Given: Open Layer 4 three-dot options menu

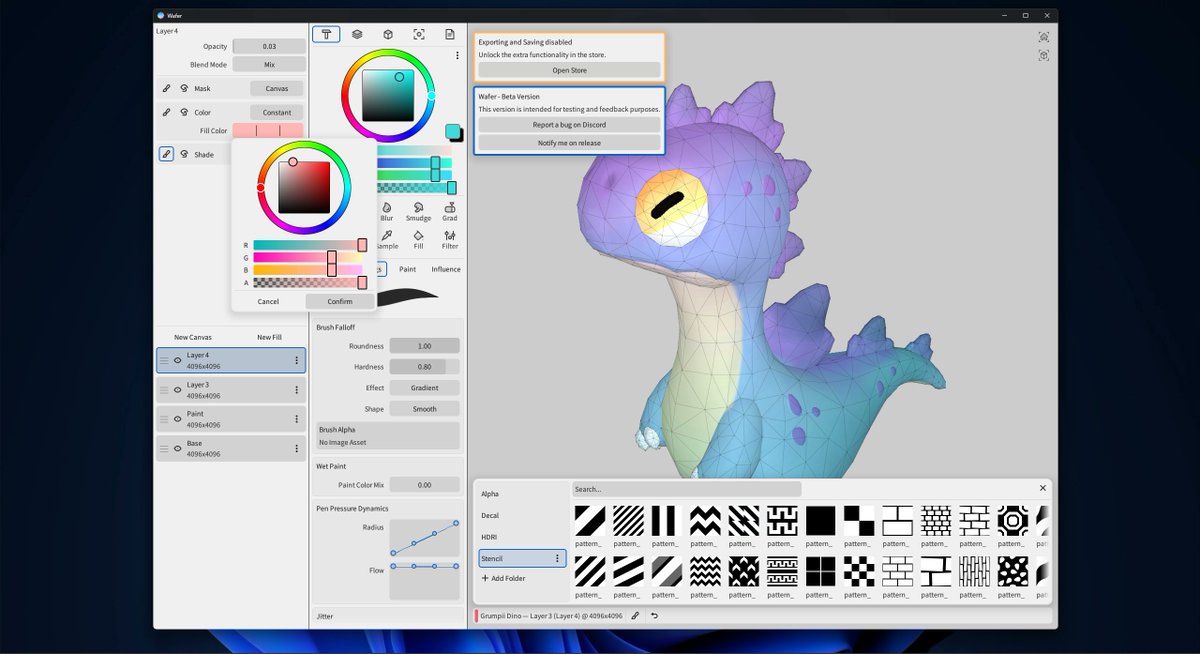Looking at the screenshot, I should click(296, 361).
